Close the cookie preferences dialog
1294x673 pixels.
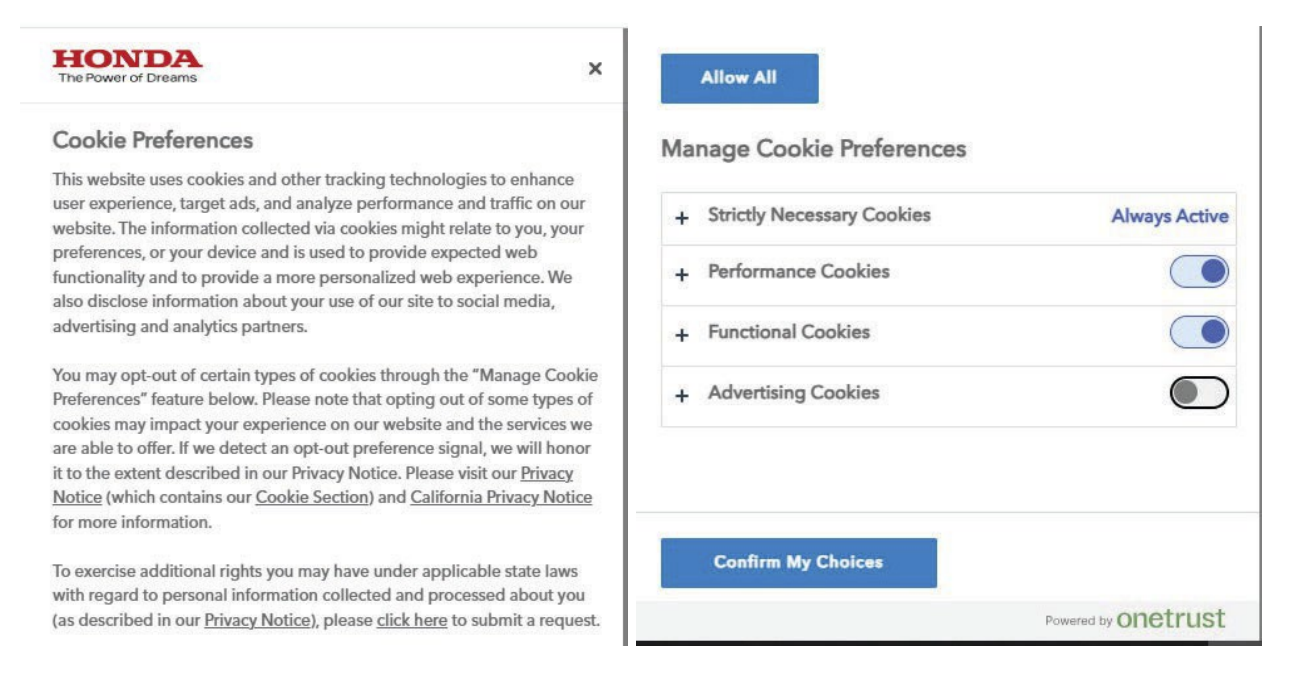(x=595, y=68)
